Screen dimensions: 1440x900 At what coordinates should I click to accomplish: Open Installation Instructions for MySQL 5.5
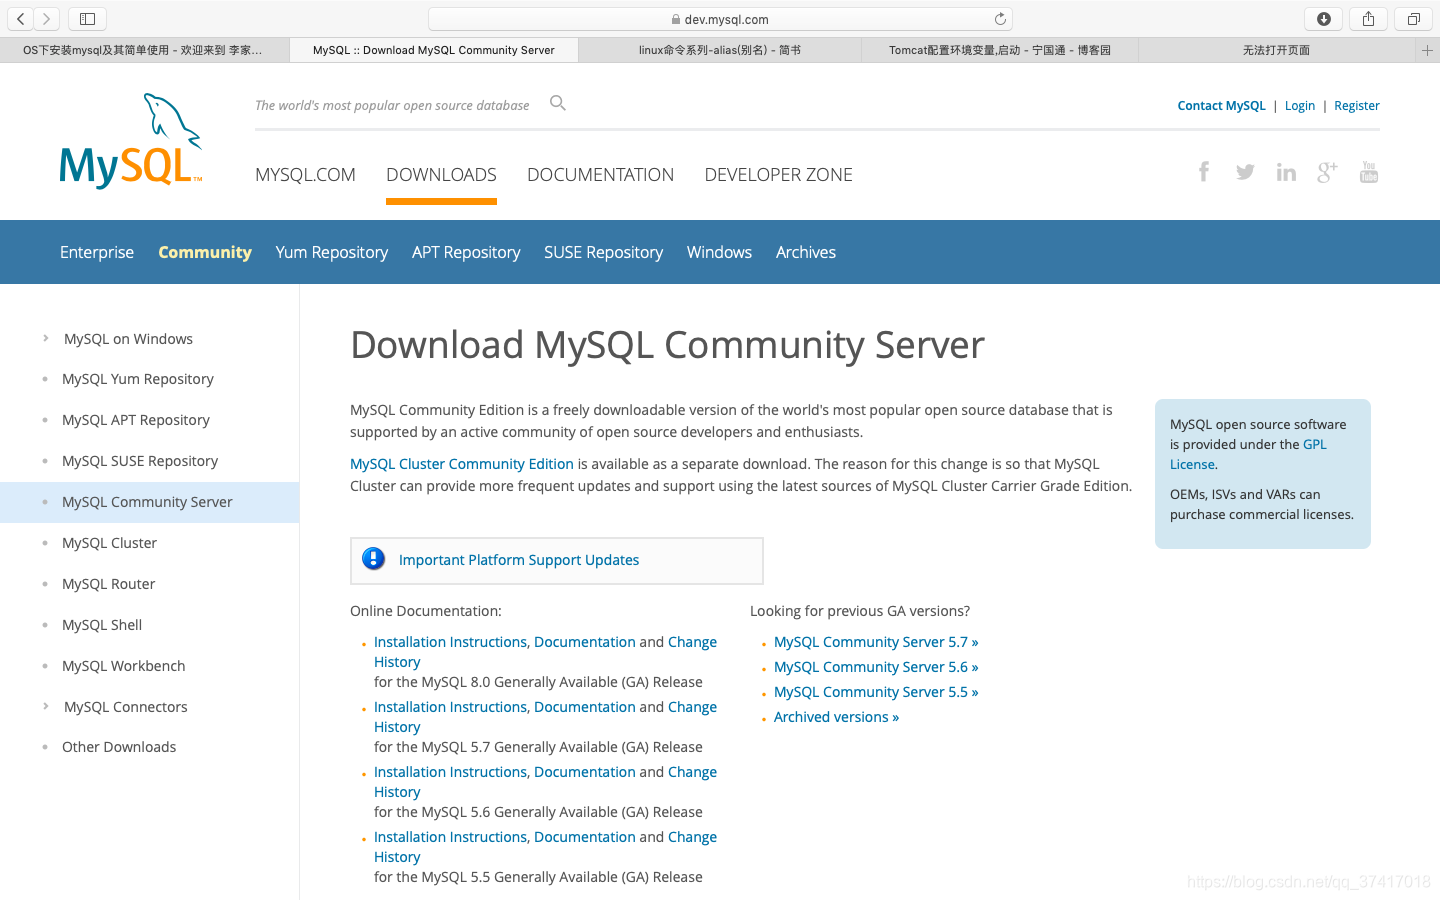coord(450,837)
